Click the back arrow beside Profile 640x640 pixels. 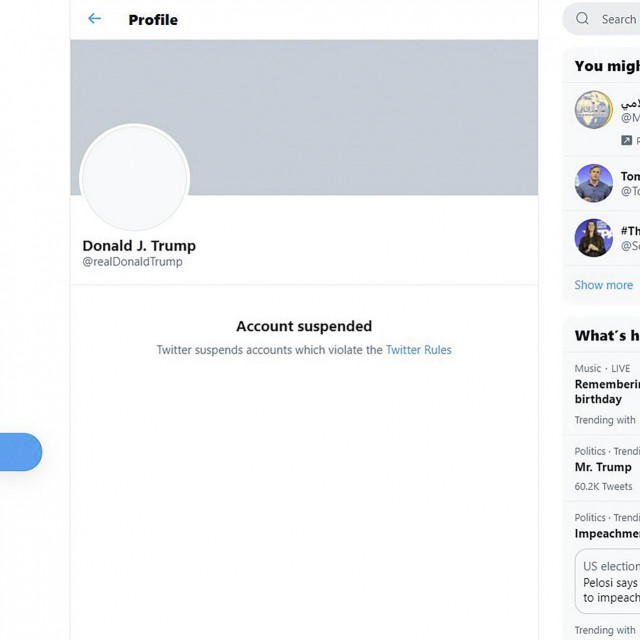pyautogui.click(x=94, y=19)
